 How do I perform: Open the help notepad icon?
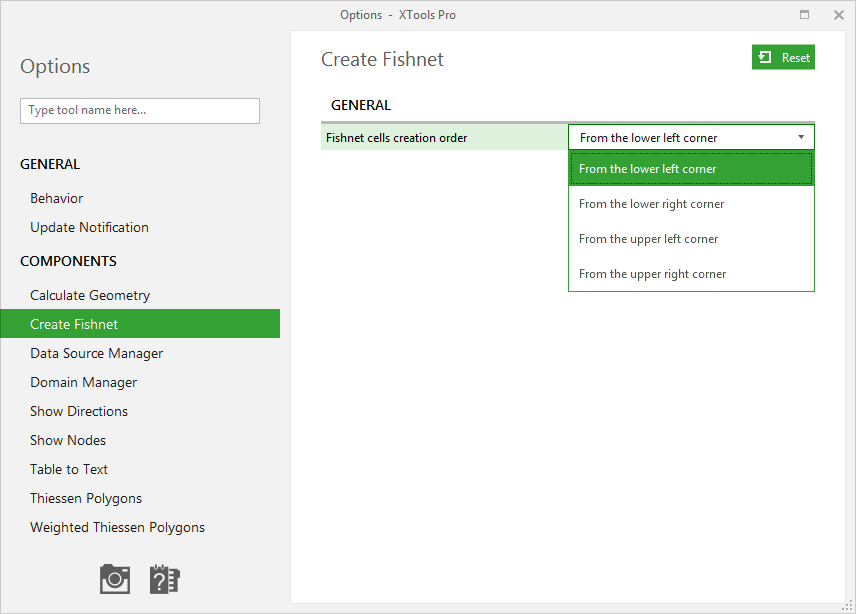[x=164, y=579]
